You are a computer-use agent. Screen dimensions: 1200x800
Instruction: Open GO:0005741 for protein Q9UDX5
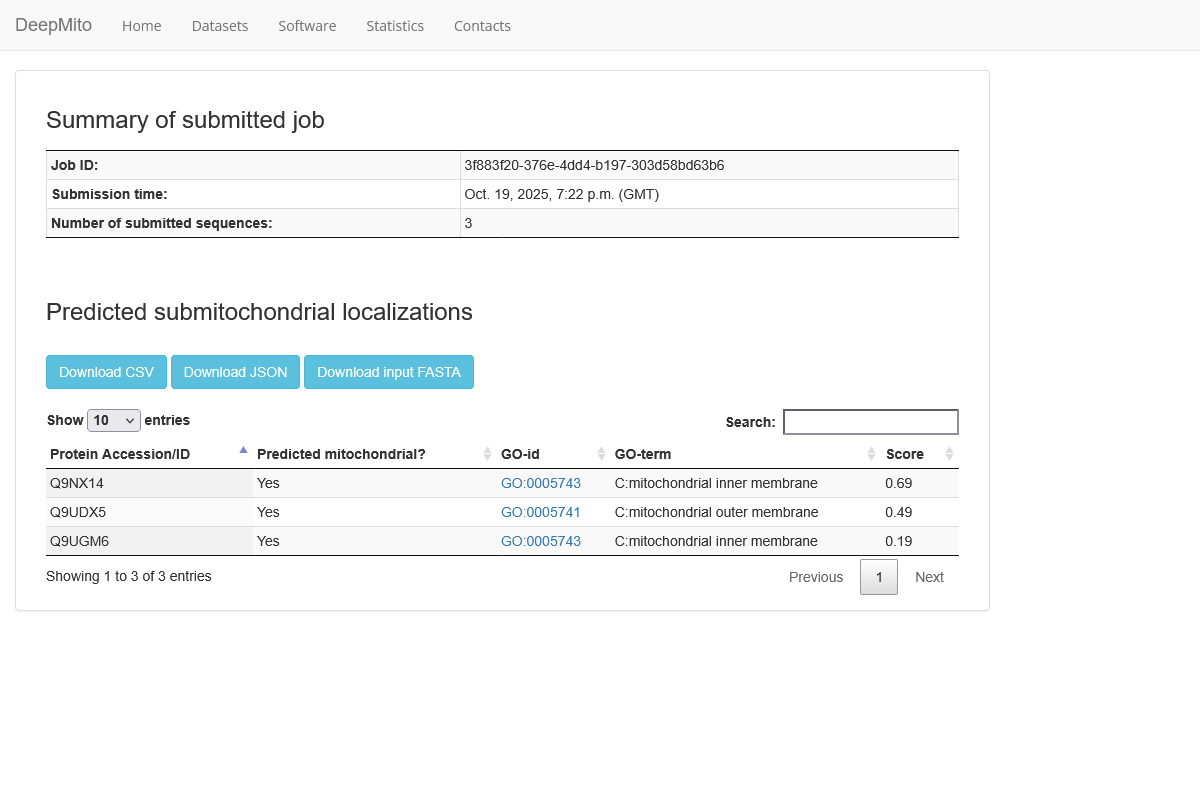tap(541, 512)
